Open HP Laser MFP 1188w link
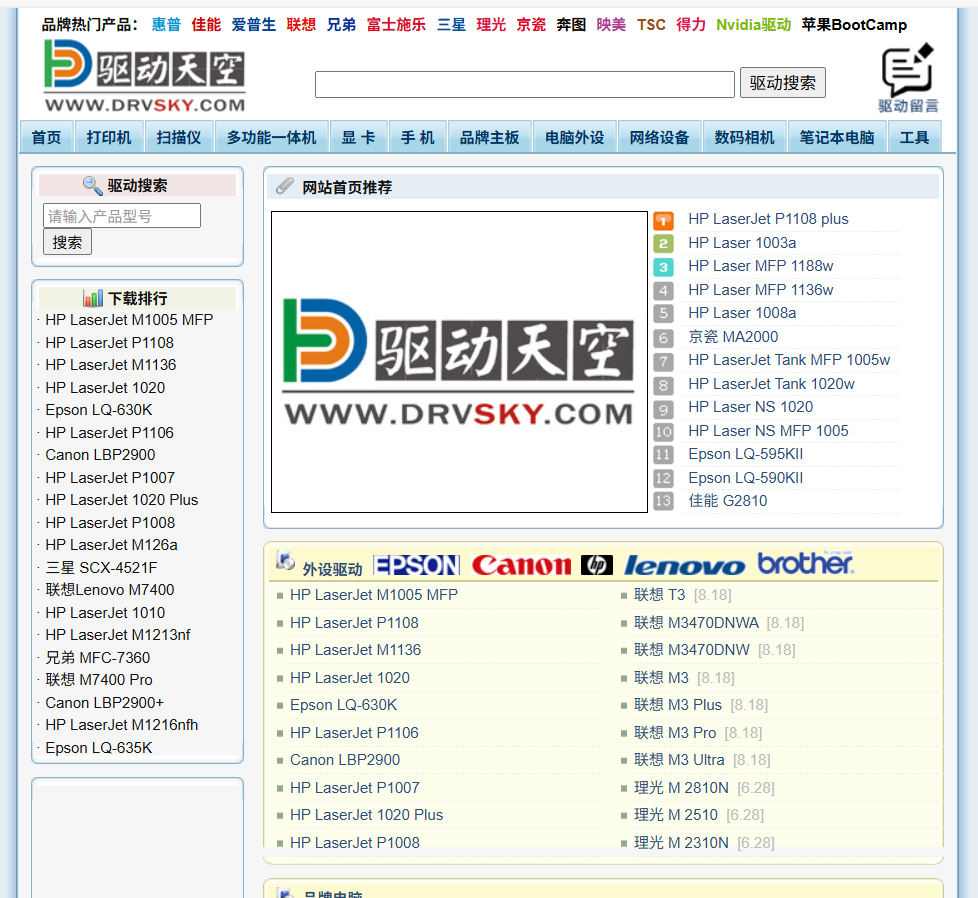Viewport: 978px width, 898px height. (760, 266)
